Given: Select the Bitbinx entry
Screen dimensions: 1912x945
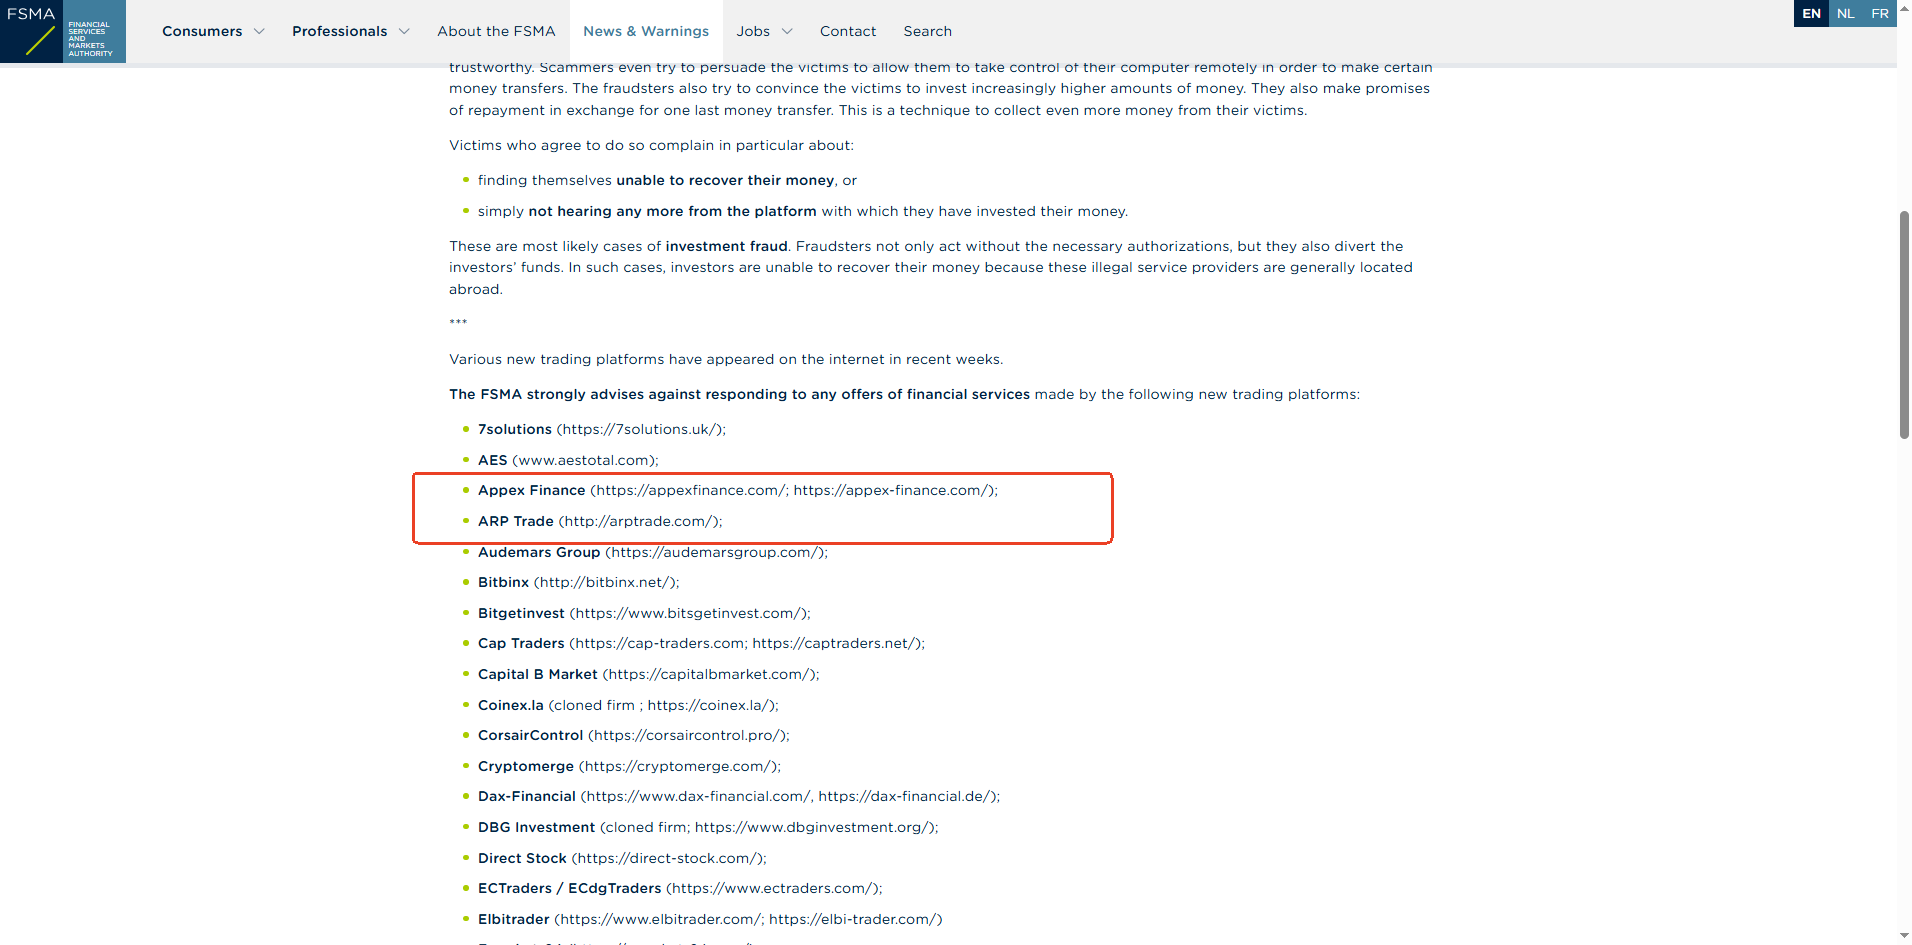Looking at the screenshot, I should click(579, 582).
